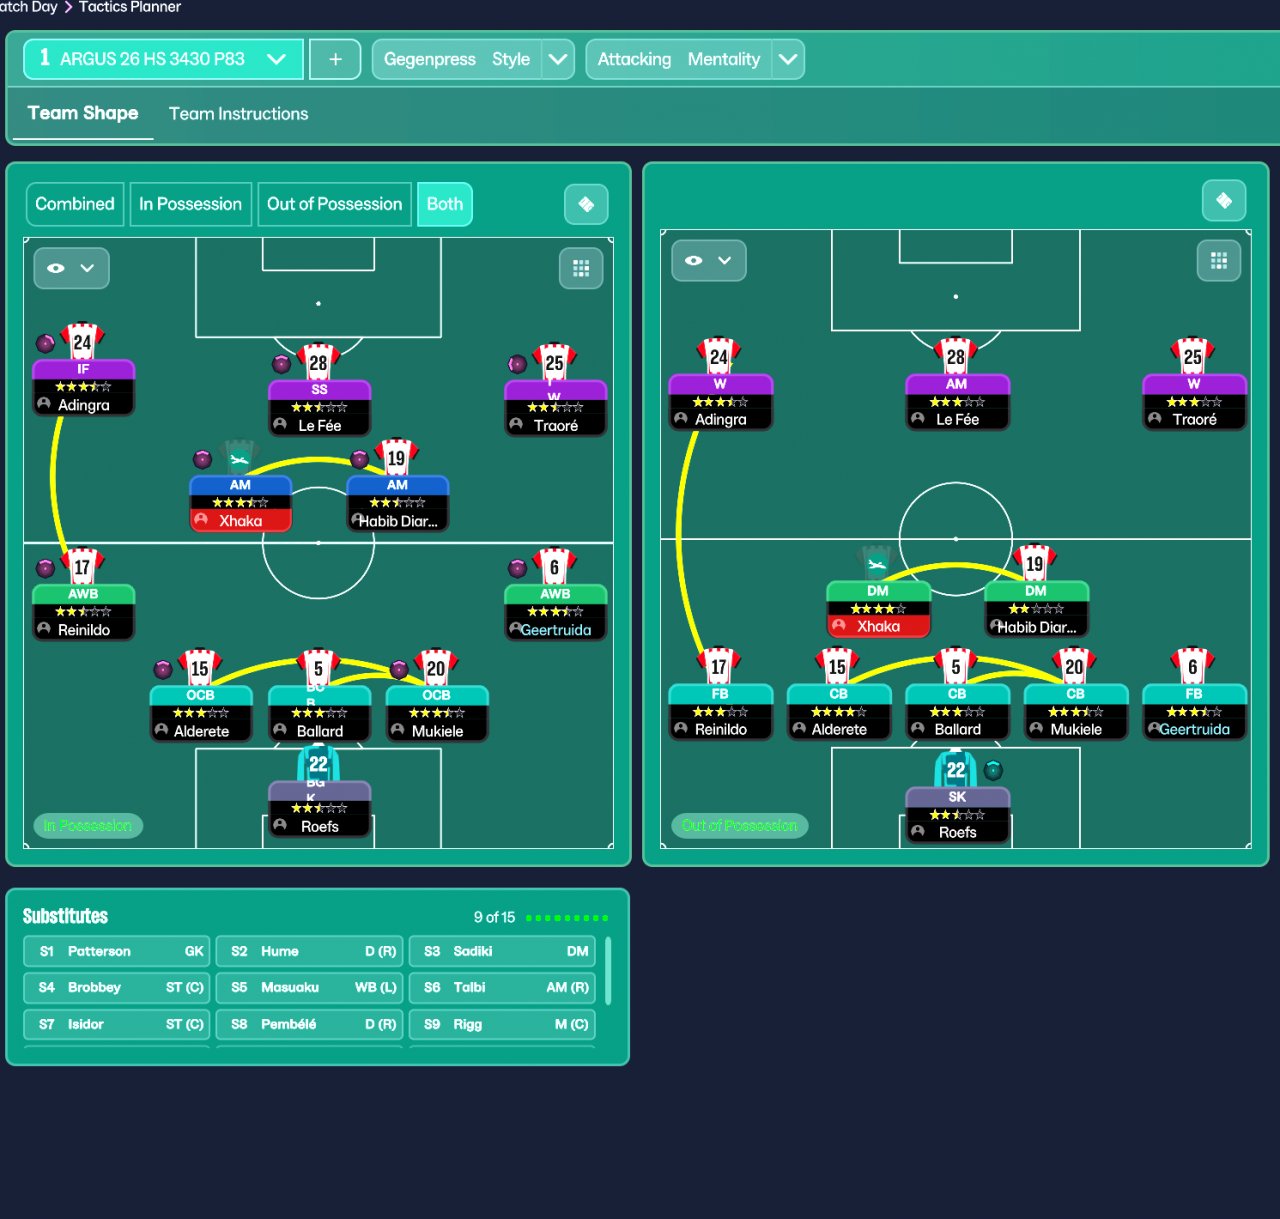Click the 9 of 15 substitutes dot indicator
This screenshot has width=1280, height=1219.
click(567, 917)
